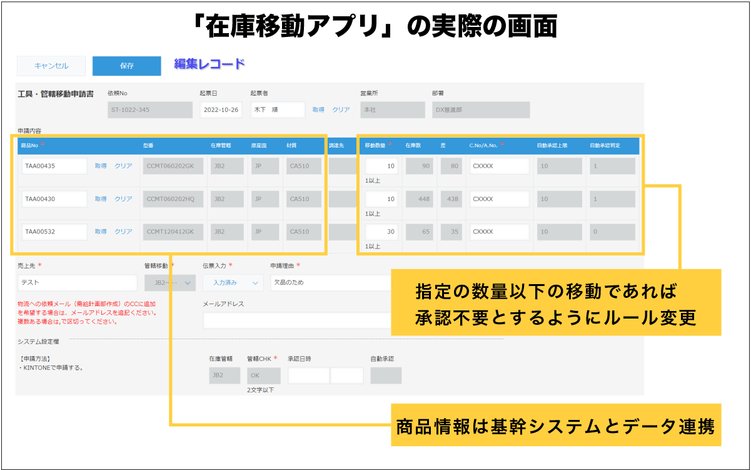Click C.No/A.No. field in second row
Image resolution: width=751 pixels, height=470 pixels.
click(498, 199)
